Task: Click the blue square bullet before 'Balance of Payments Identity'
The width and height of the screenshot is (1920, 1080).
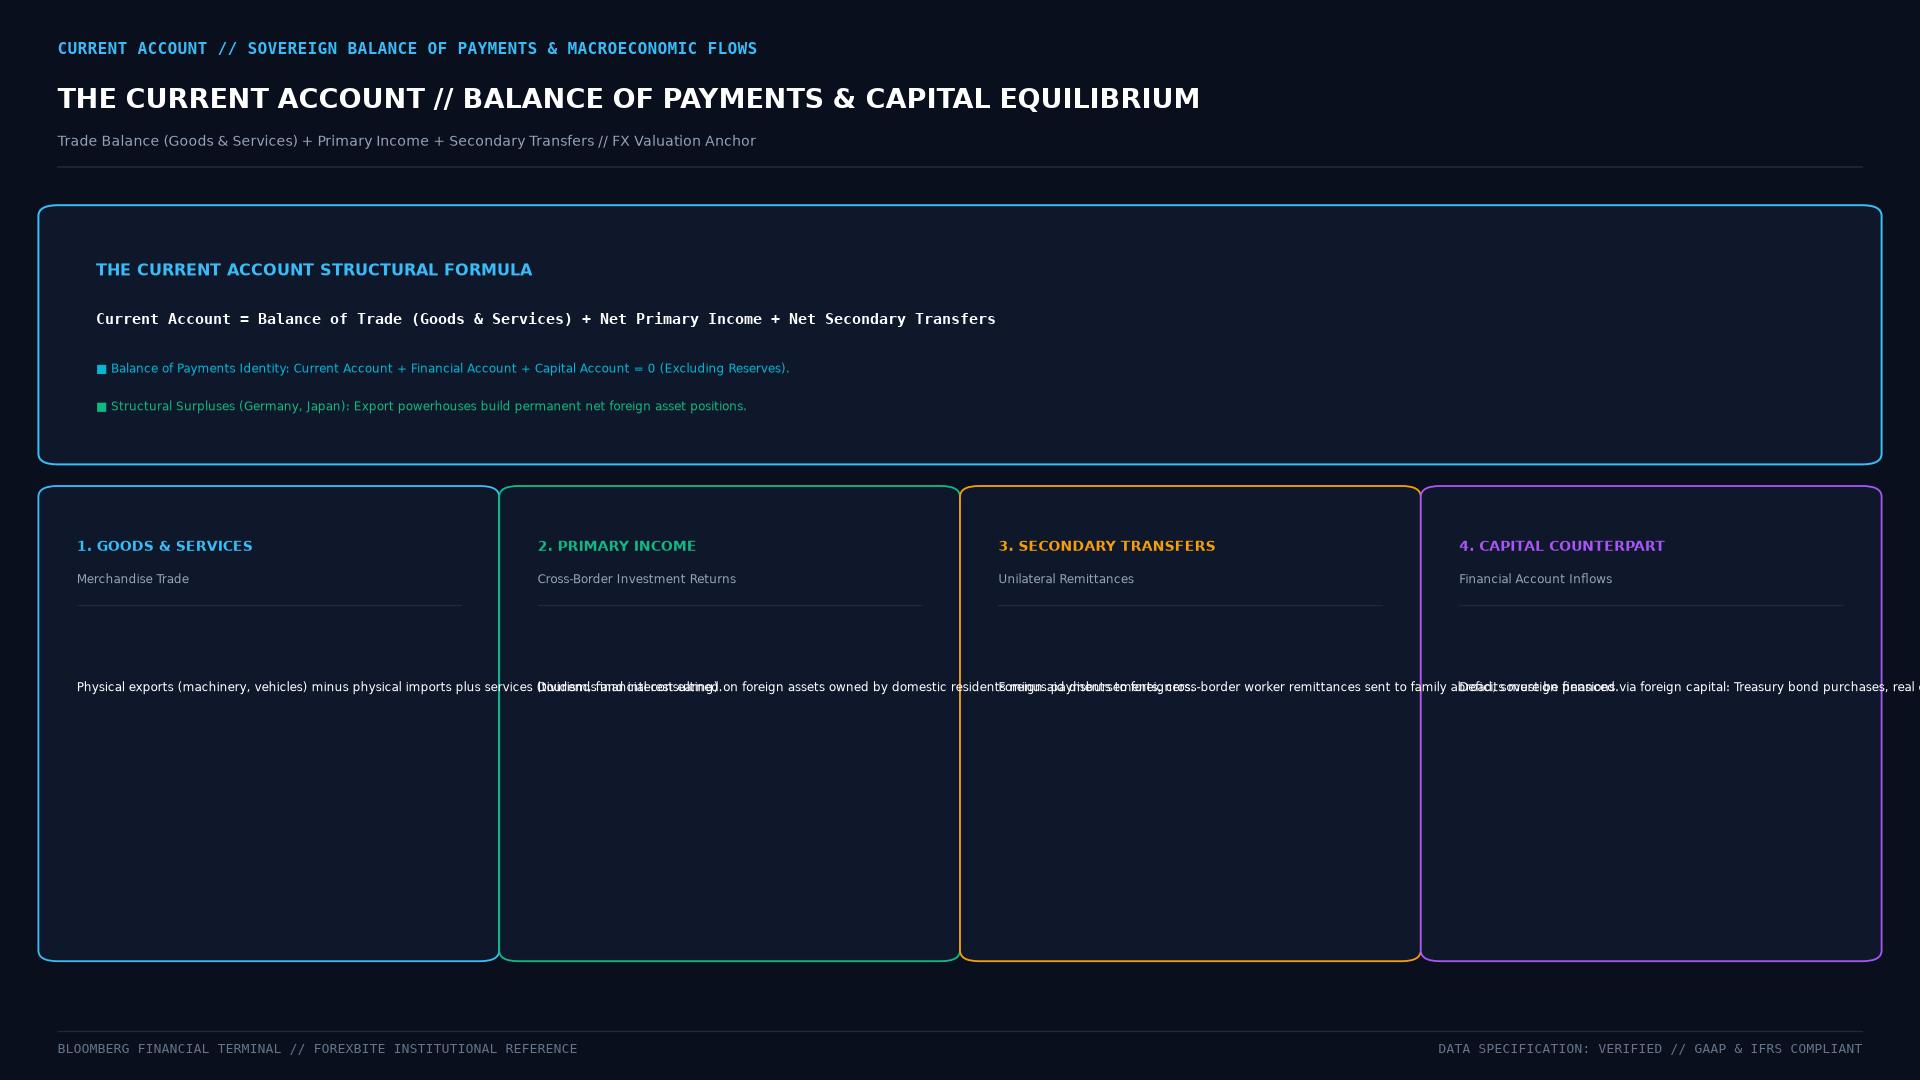Action: point(101,369)
